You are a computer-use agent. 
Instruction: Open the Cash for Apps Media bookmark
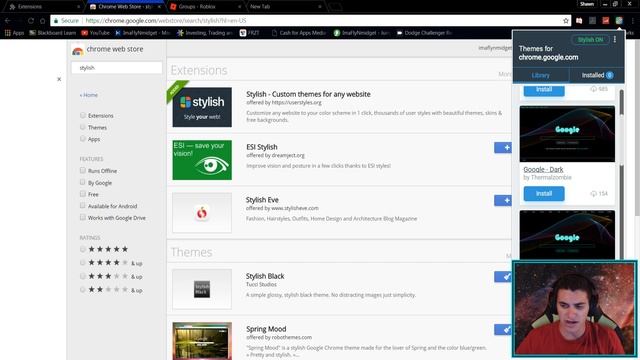click(x=299, y=33)
